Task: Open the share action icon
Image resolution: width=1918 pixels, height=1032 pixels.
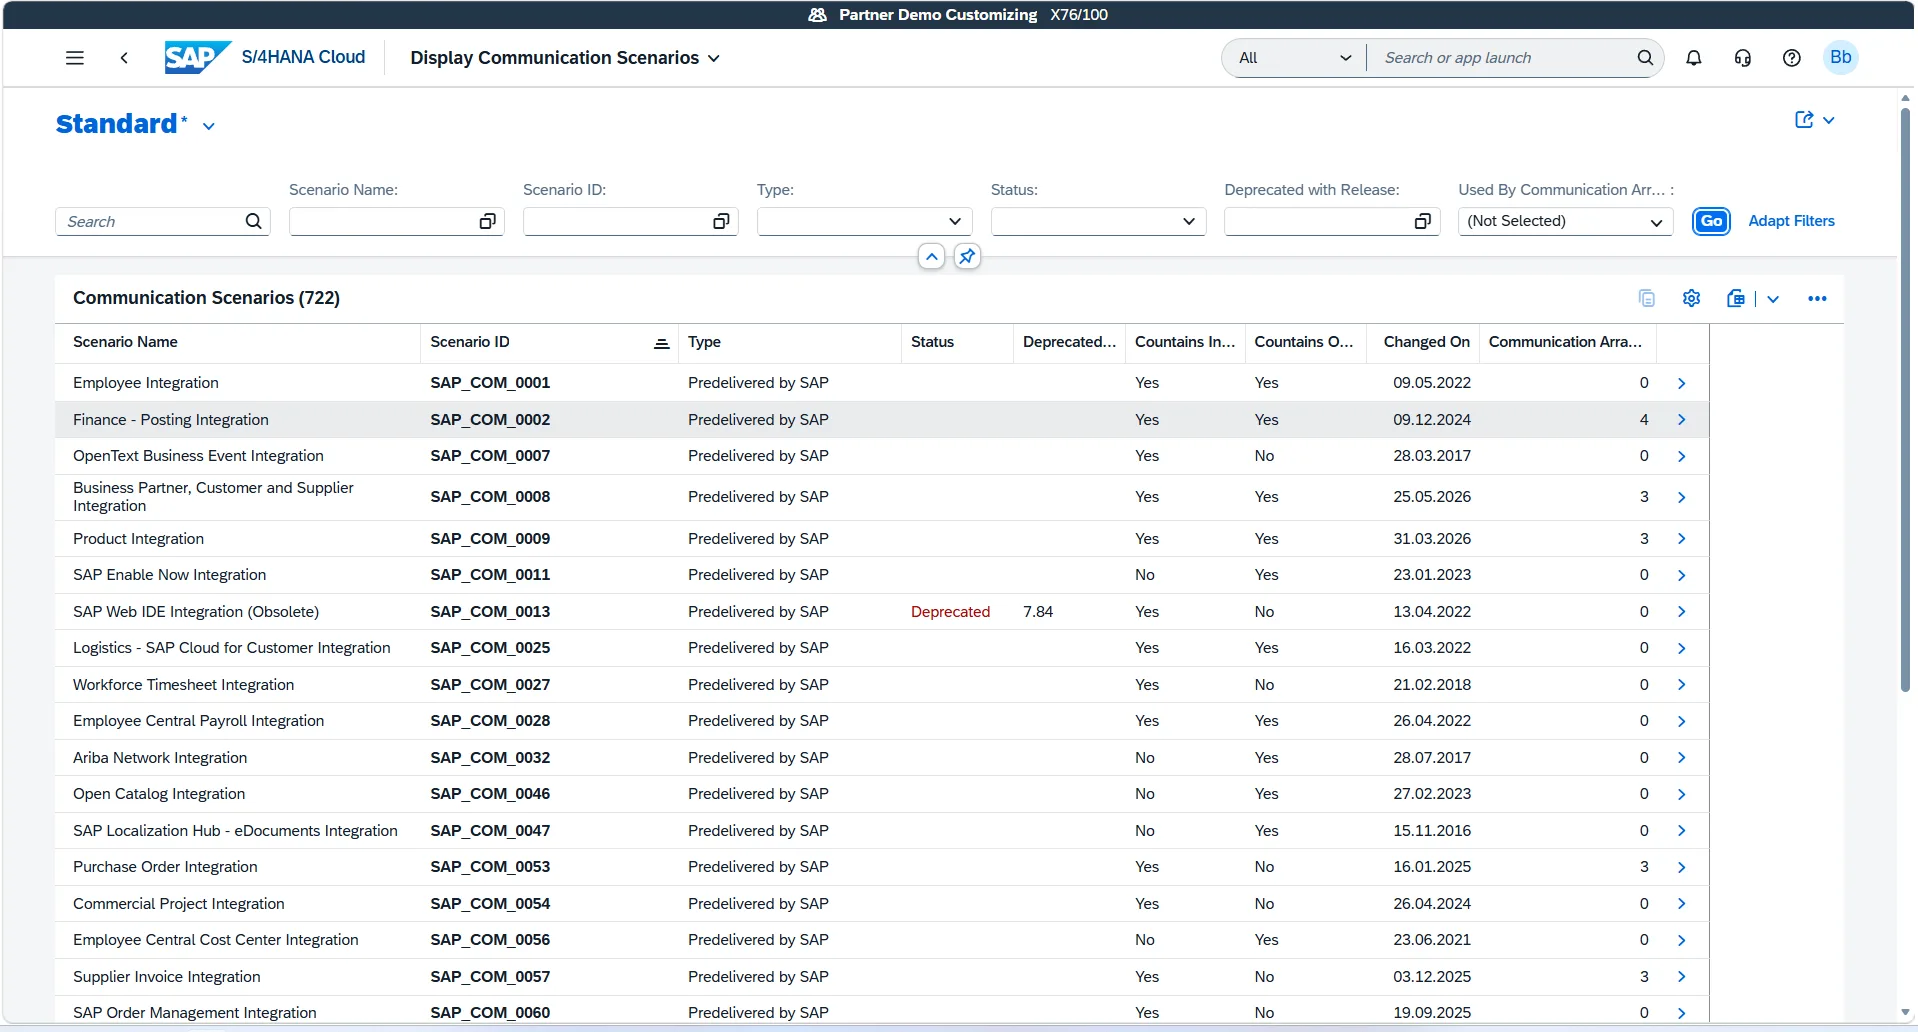Action: coord(1804,120)
